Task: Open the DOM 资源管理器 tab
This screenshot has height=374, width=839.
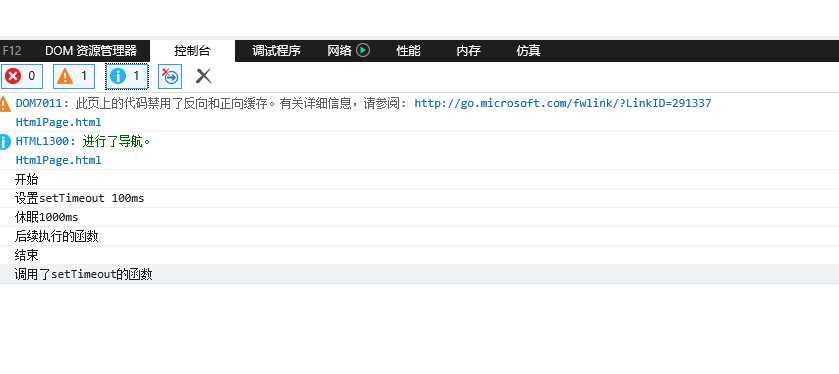Action: 90,51
